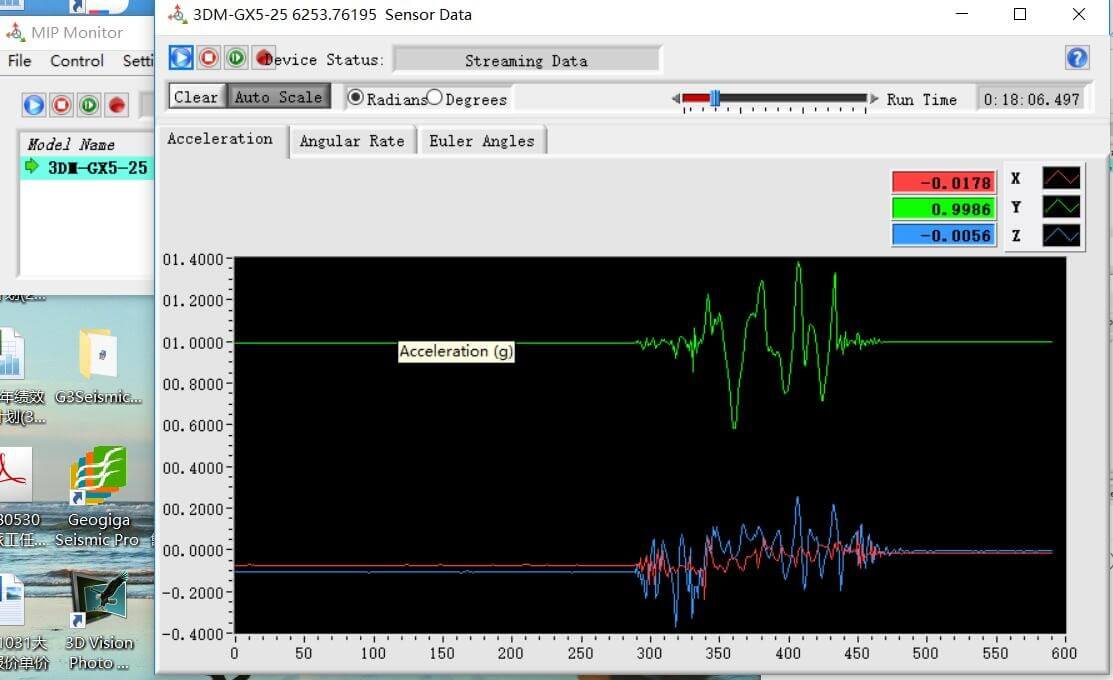Click the red record icon in Sensor Data
The width and height of the screenshot is (1113, 680).
[264, 57]
